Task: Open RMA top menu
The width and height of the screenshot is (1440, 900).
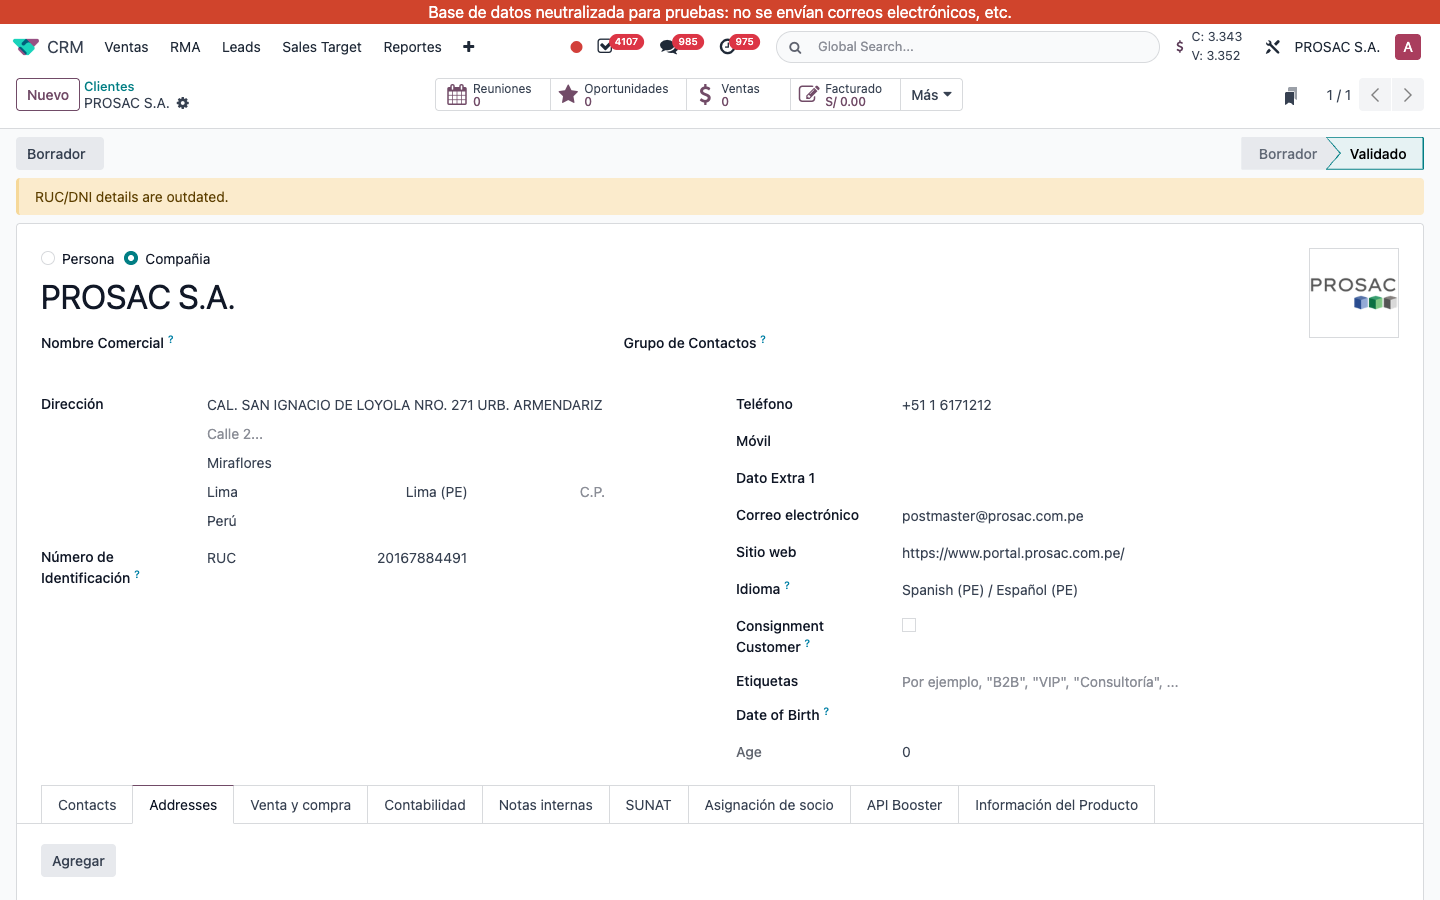Action: tap(185, 47)
